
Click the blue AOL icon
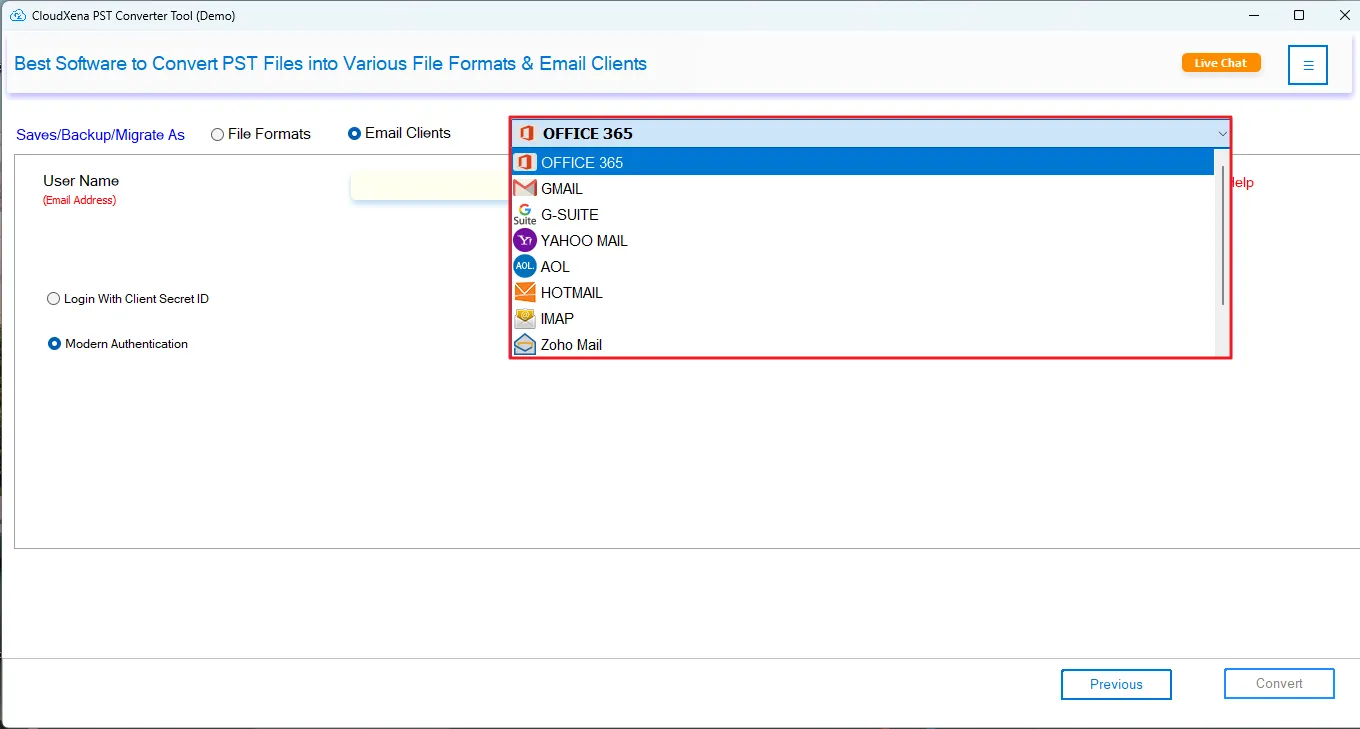click(525, 266)
